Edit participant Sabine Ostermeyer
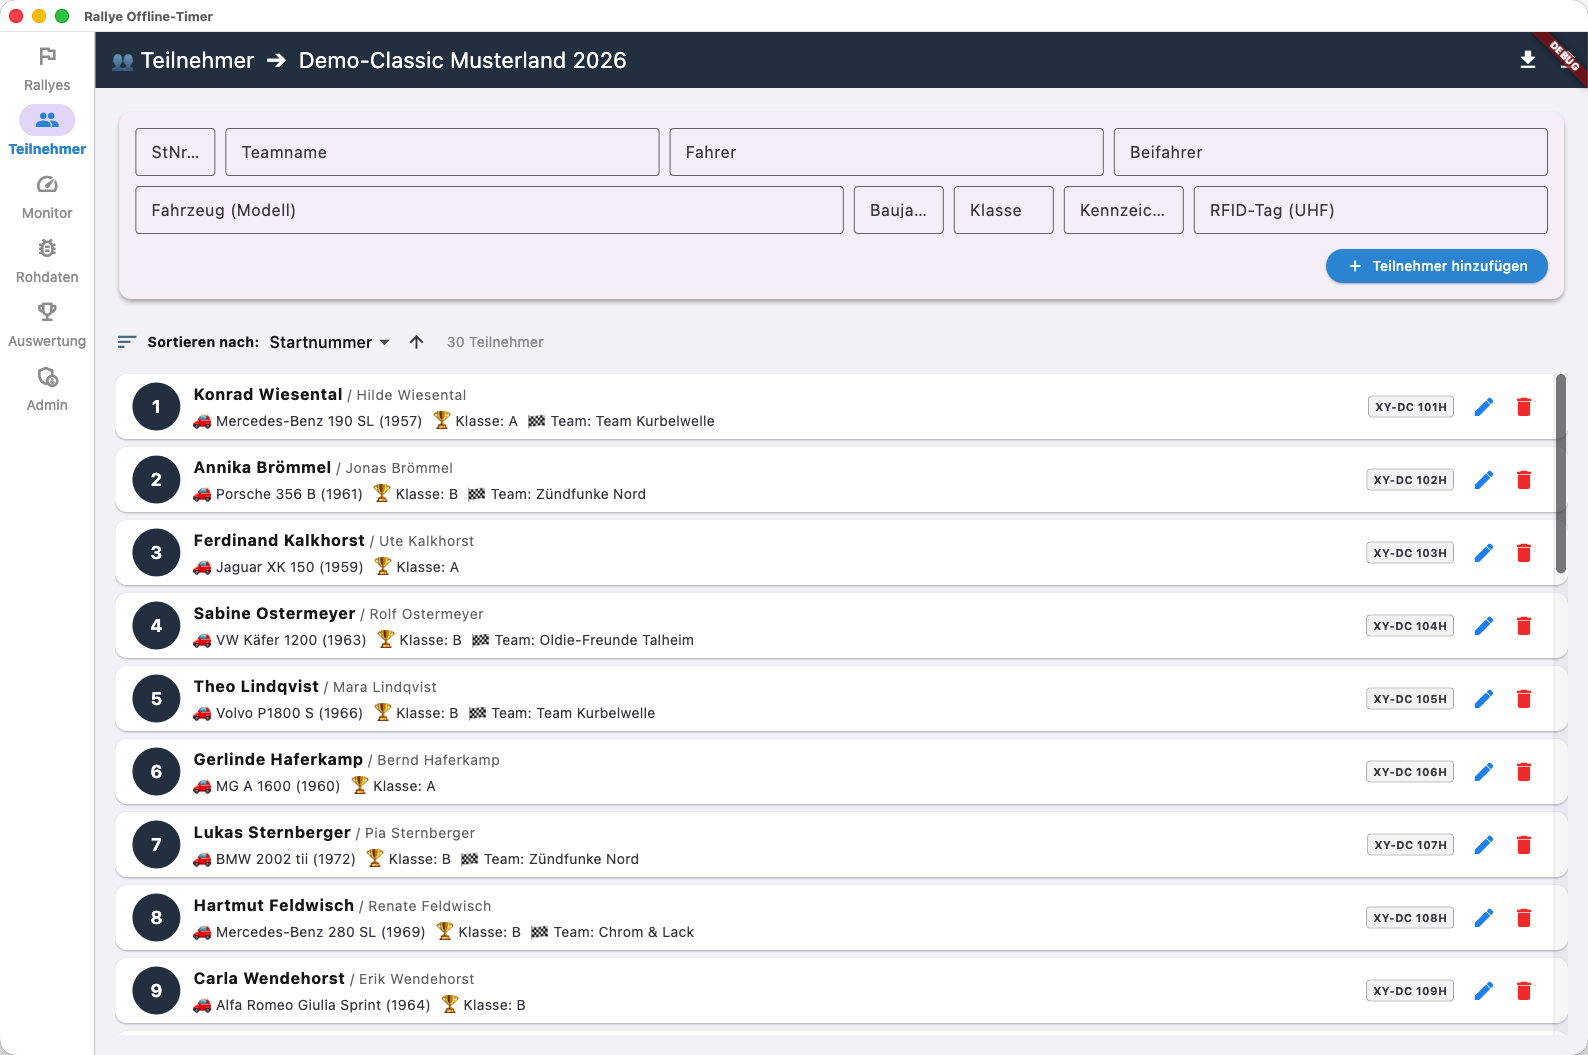This screenshot has height=1055, width=1588. click(x=1484, y=626)
